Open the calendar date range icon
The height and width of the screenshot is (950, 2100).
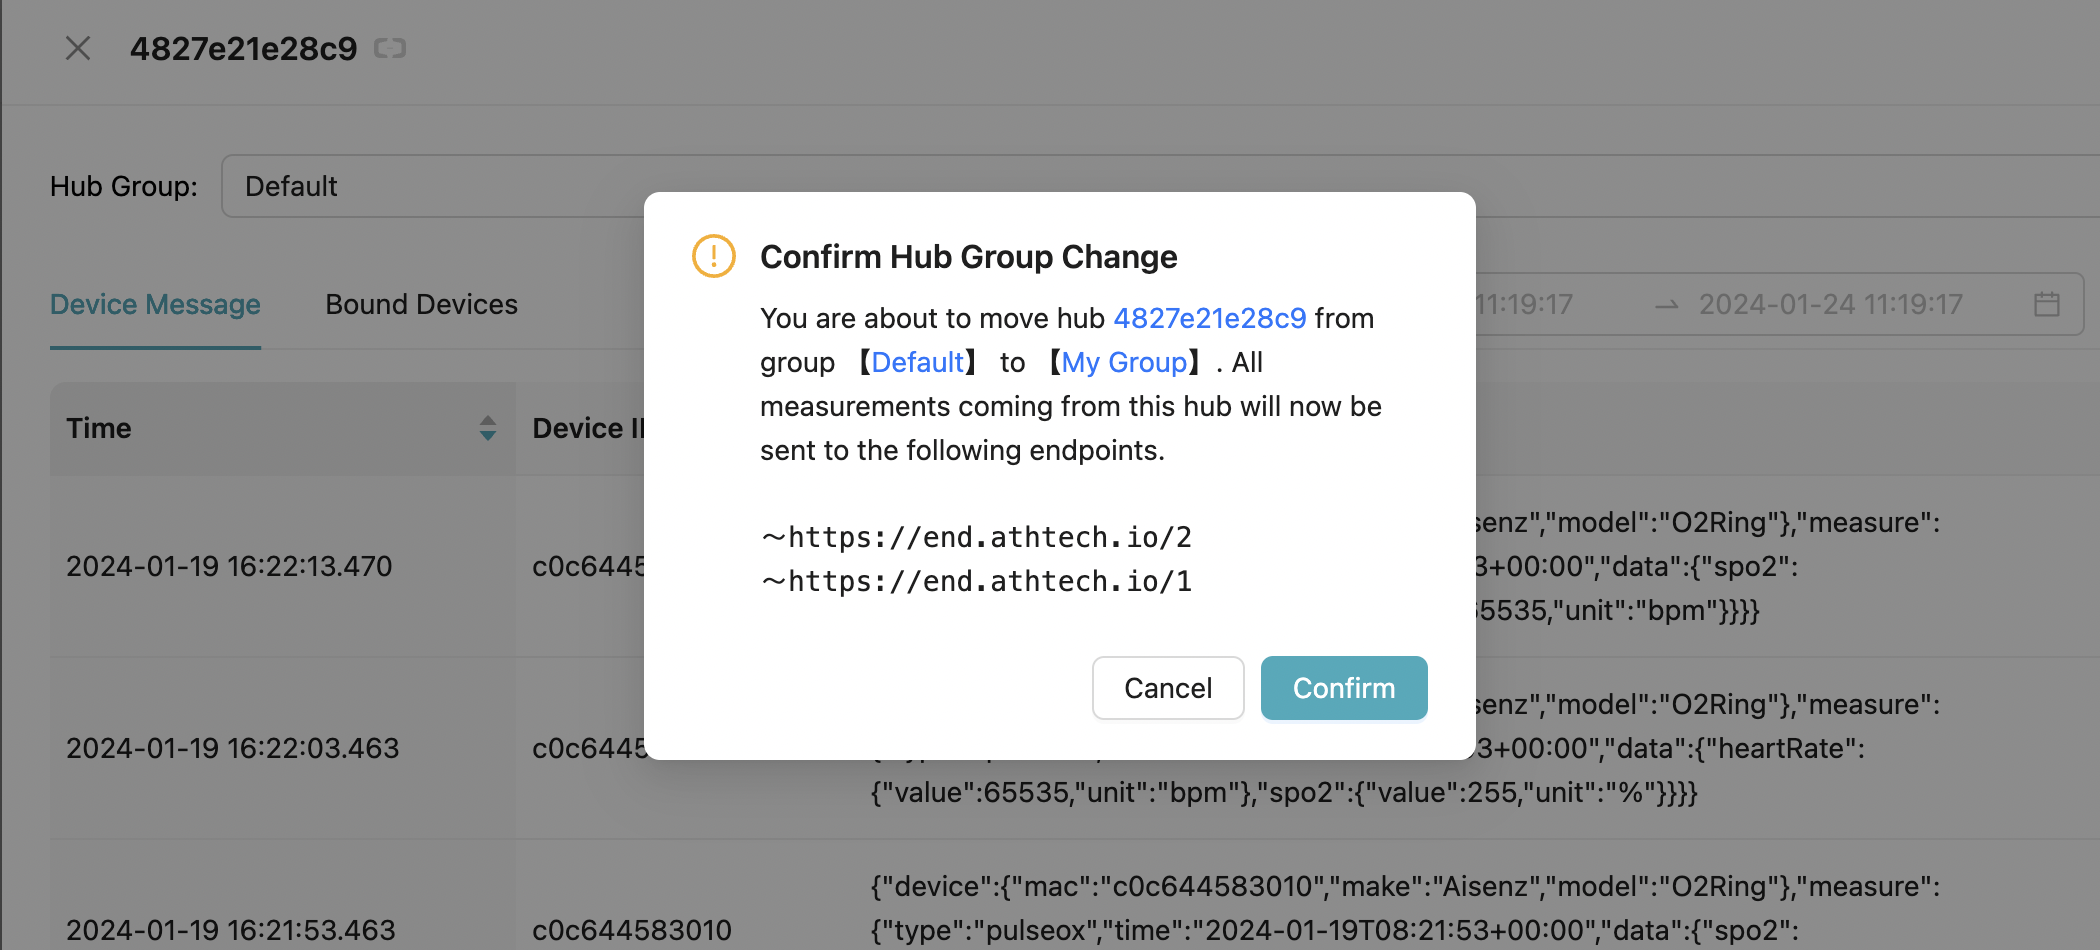(2047, 304)
